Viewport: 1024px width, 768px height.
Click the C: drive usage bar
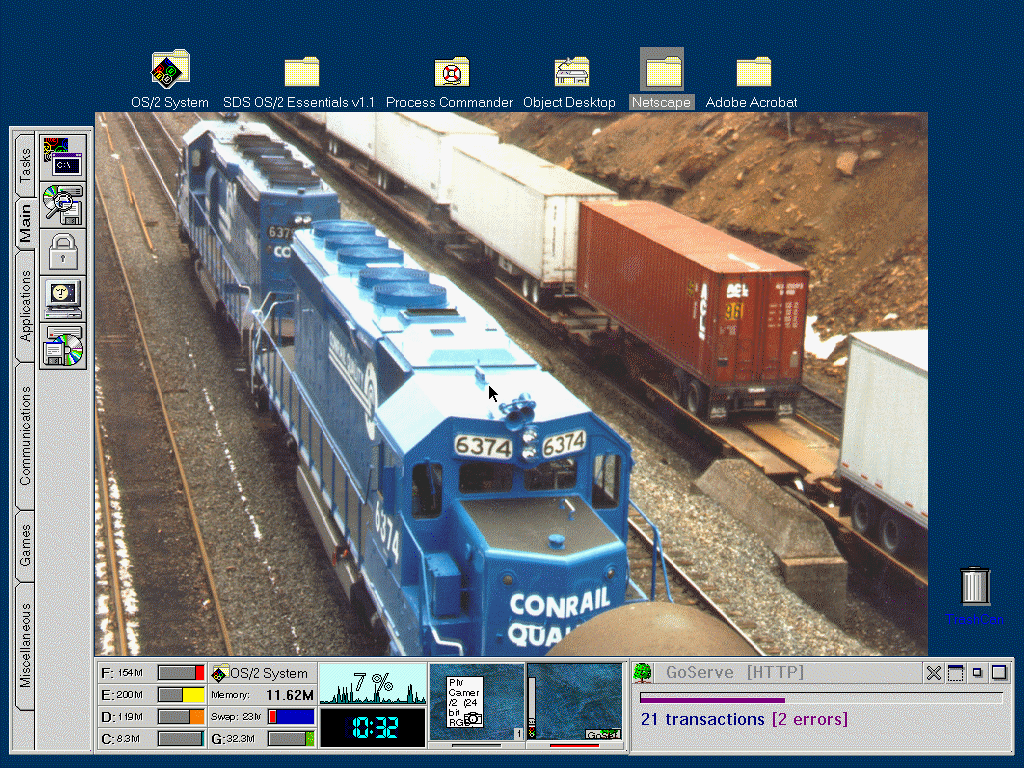(181, 739)
